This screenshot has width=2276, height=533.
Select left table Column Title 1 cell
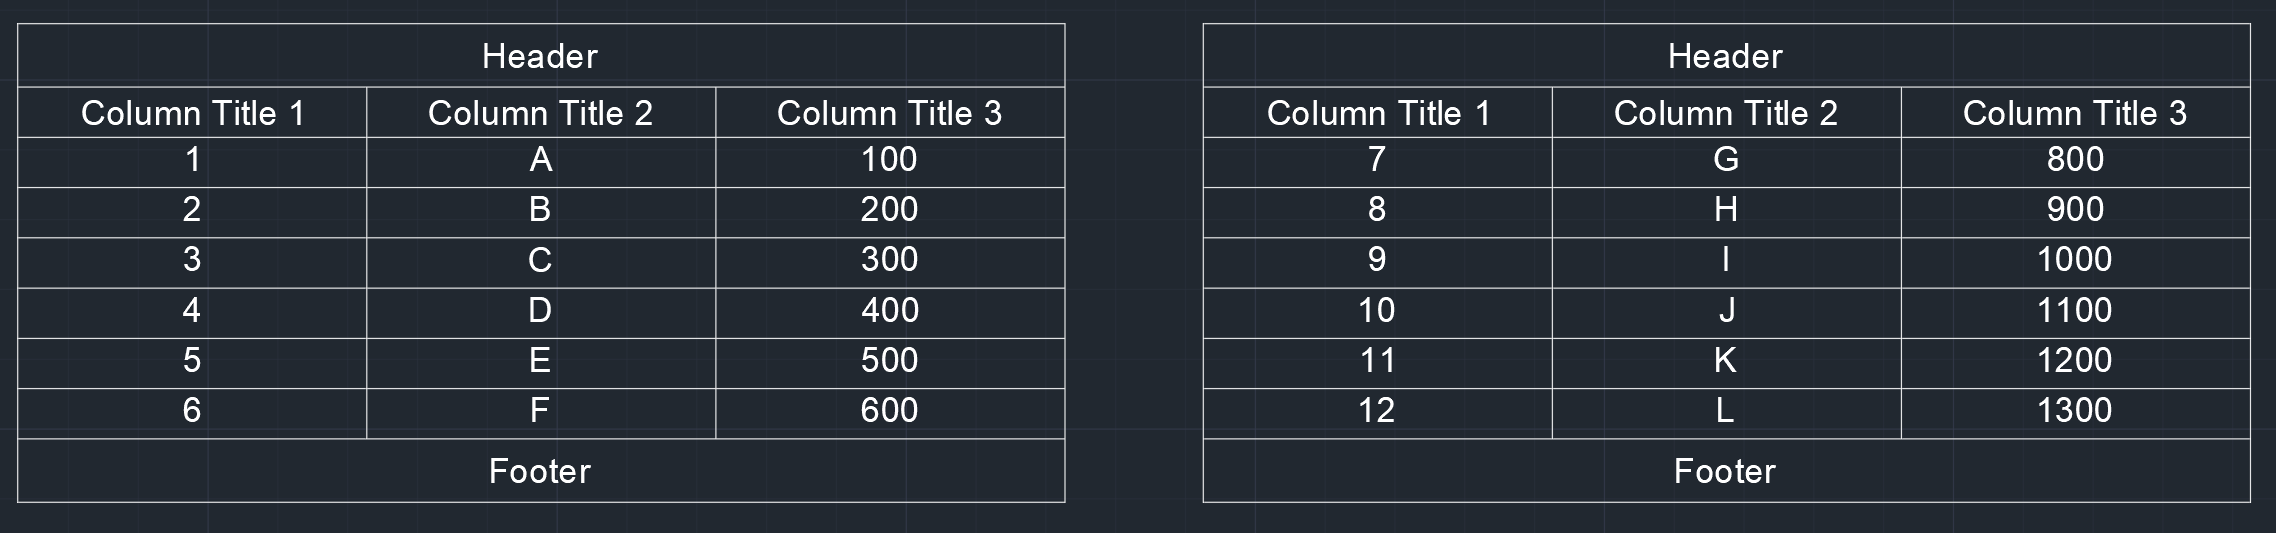tap(192, 113)
